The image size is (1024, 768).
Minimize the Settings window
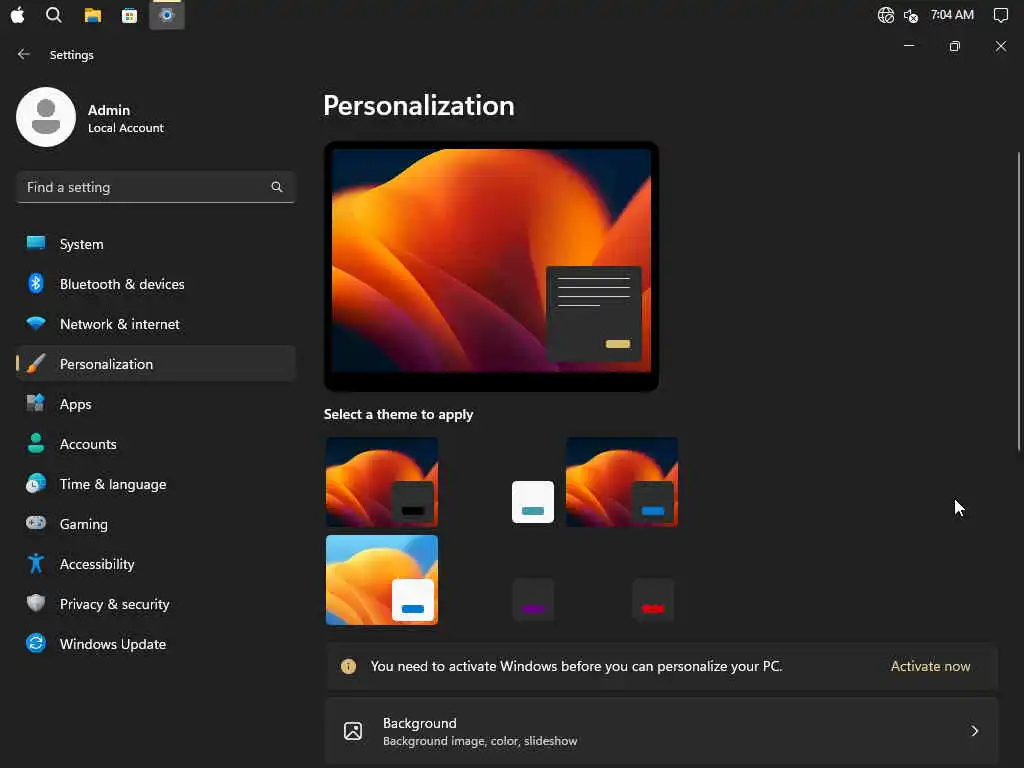coord(909,46)
